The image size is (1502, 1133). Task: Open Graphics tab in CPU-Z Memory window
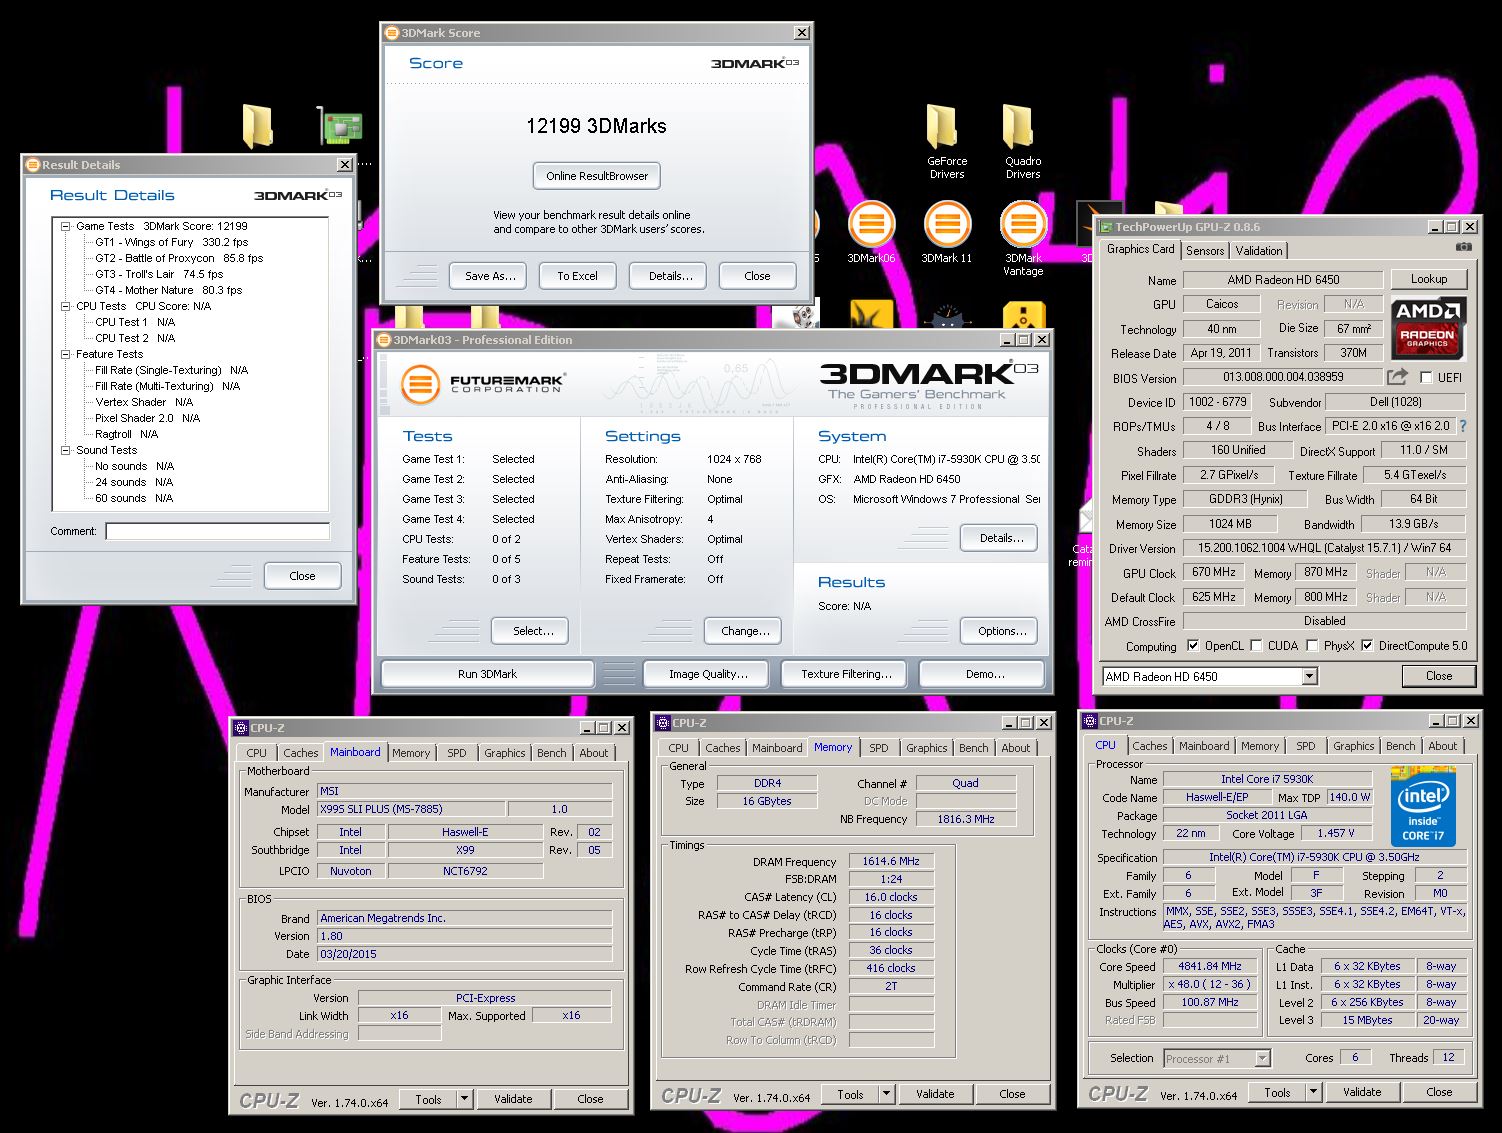tap(926, 748)
